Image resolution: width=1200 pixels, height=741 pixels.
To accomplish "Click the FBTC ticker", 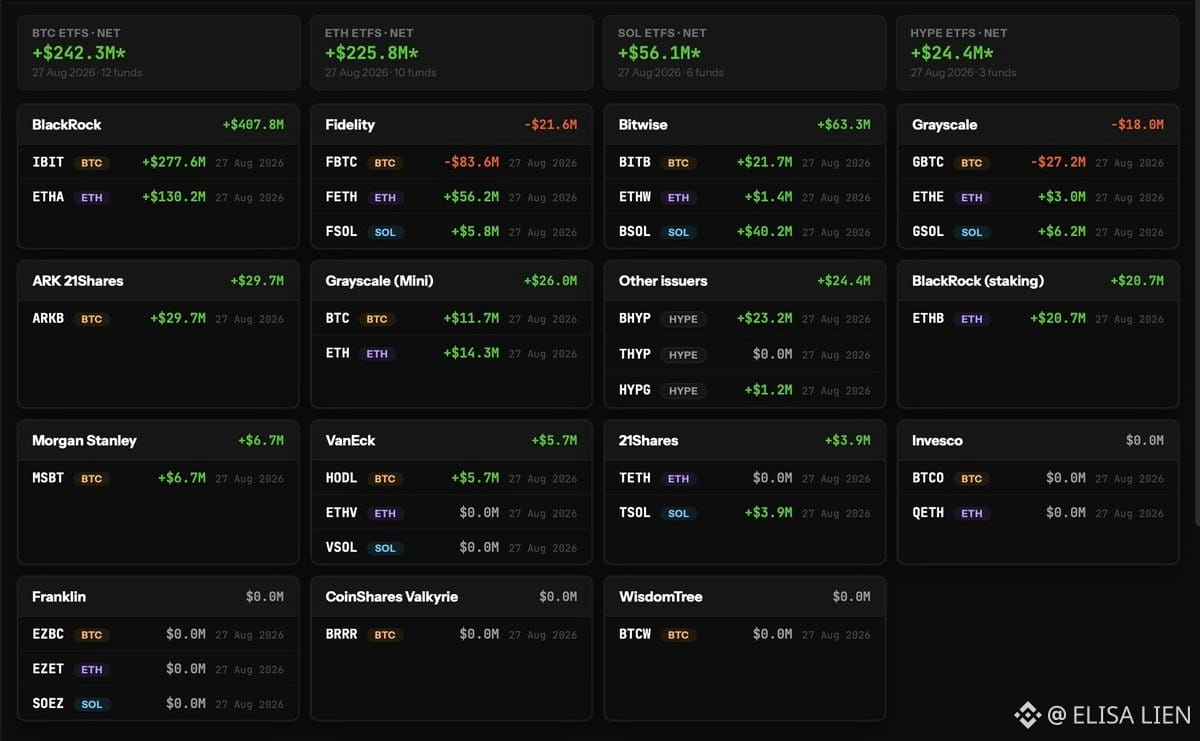I will pyautogui.click(x=341, y=162).
